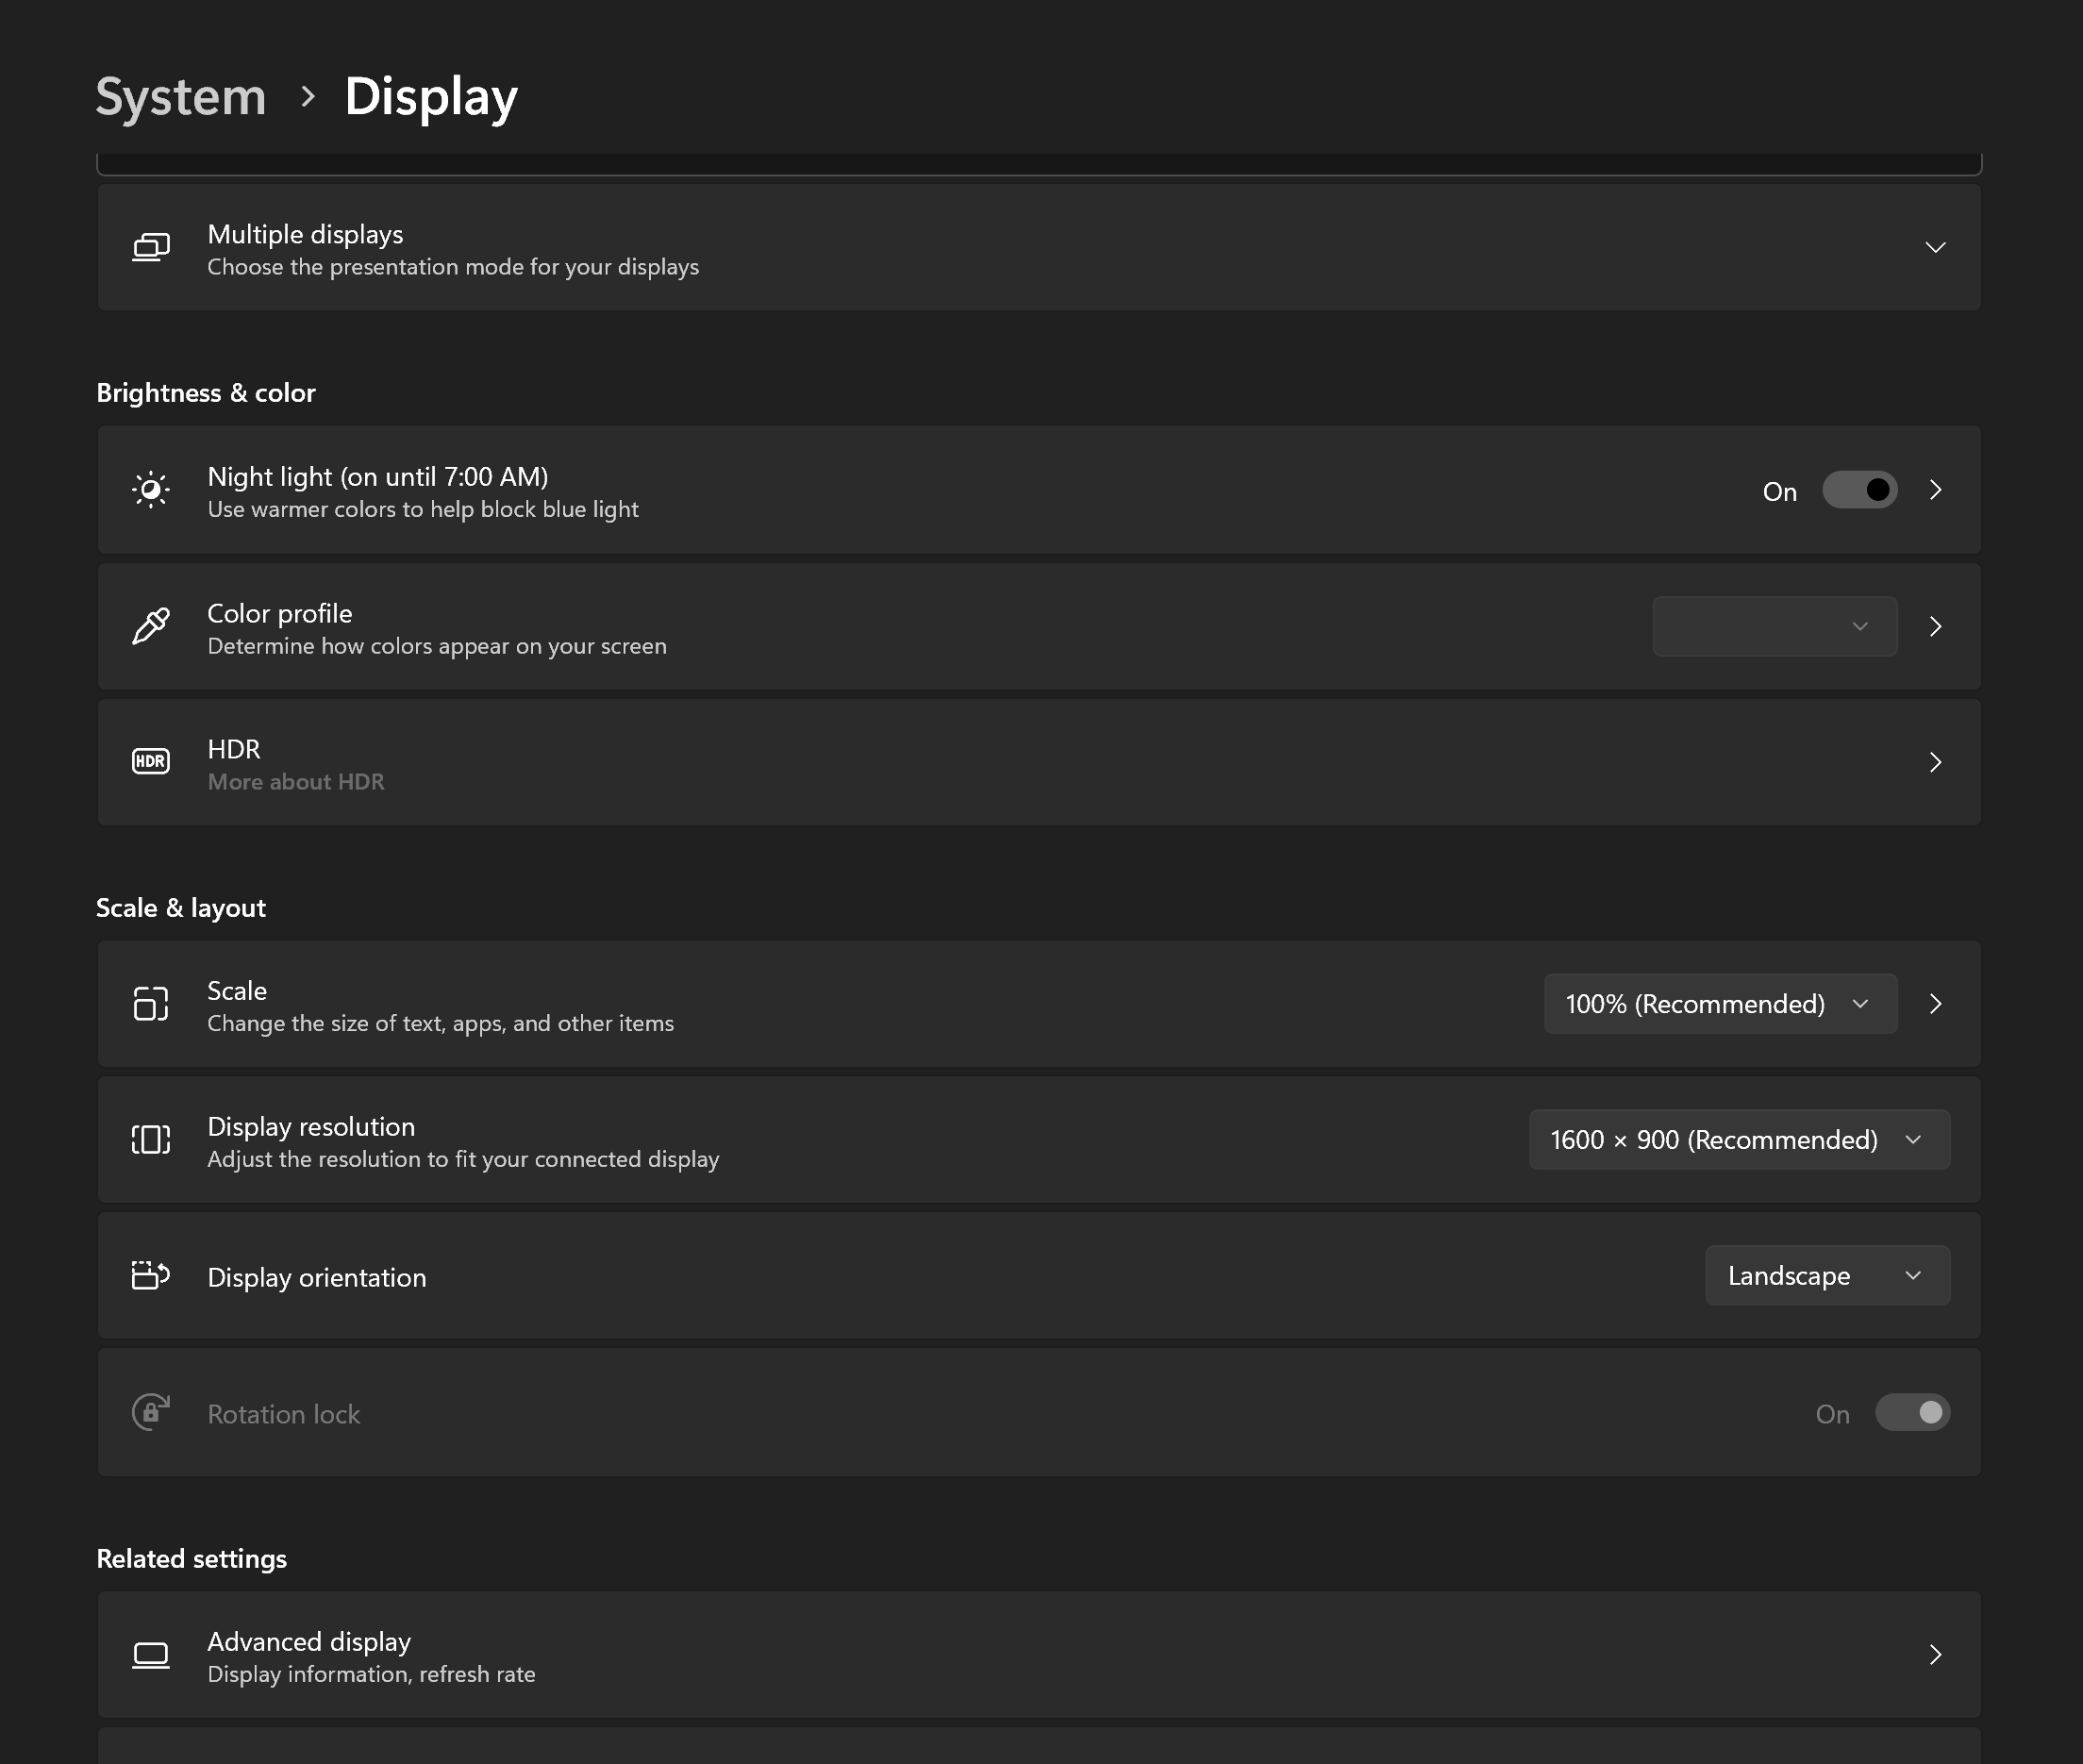Turn off the Night light toggle
This screenshot has width=2083, height=1764.
(1859, 490)
